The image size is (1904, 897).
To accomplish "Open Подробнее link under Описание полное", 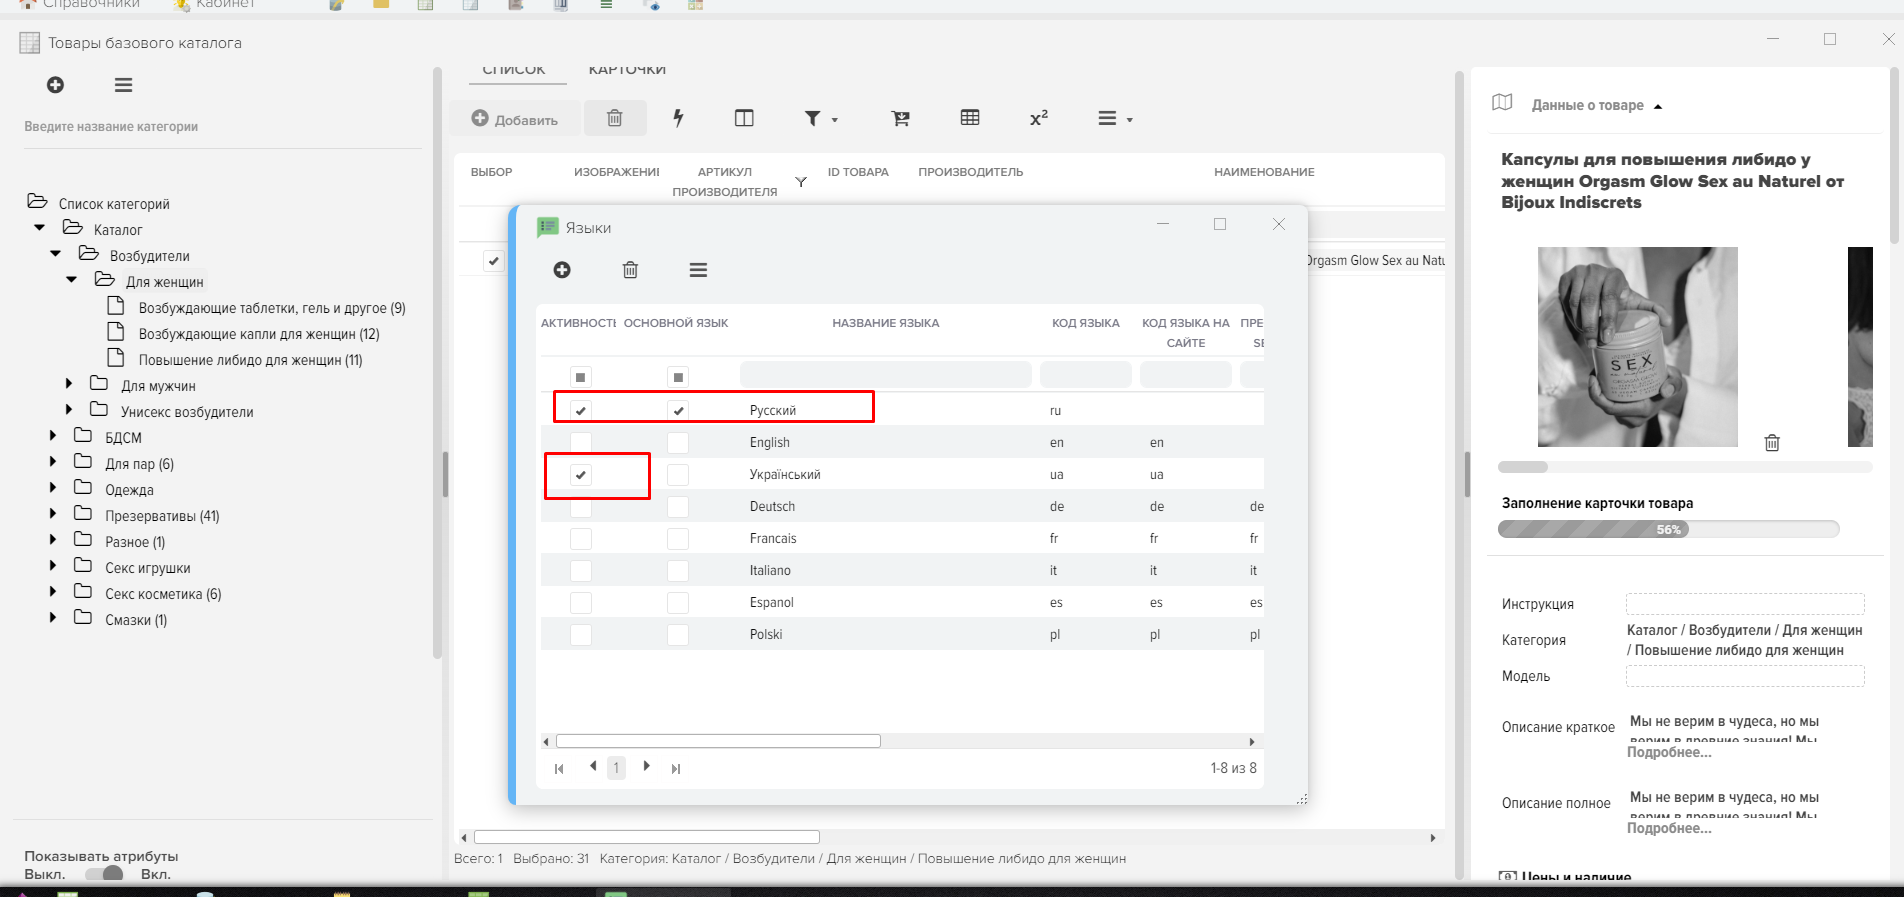I will tap(1669, 829).
